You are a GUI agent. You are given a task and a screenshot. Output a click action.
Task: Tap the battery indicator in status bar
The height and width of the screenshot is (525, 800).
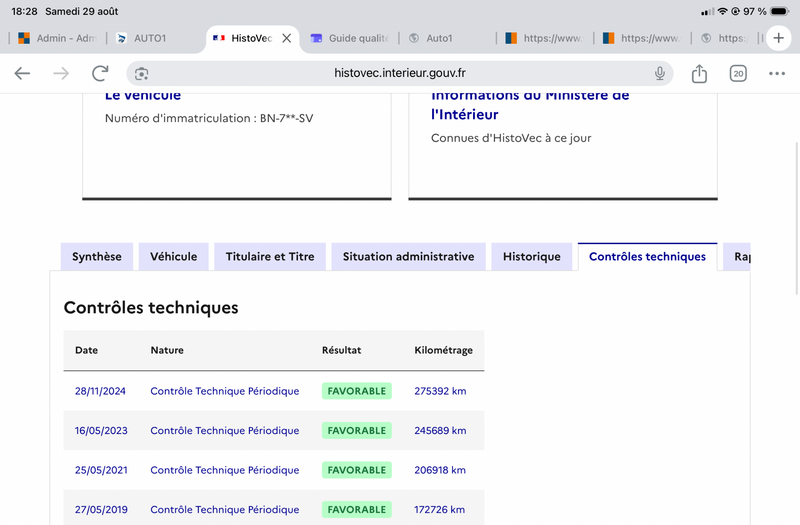[x=780, y=11]
